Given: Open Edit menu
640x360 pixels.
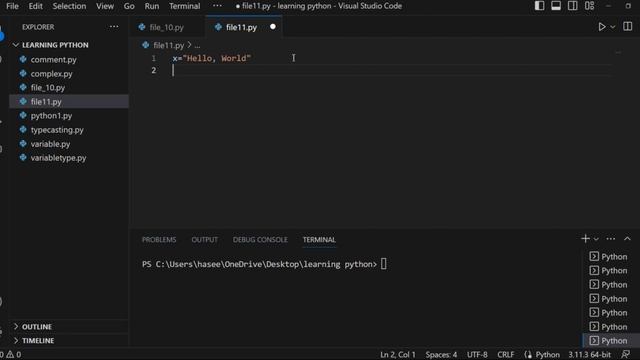Looking at the screenshot, I should 36,6.
